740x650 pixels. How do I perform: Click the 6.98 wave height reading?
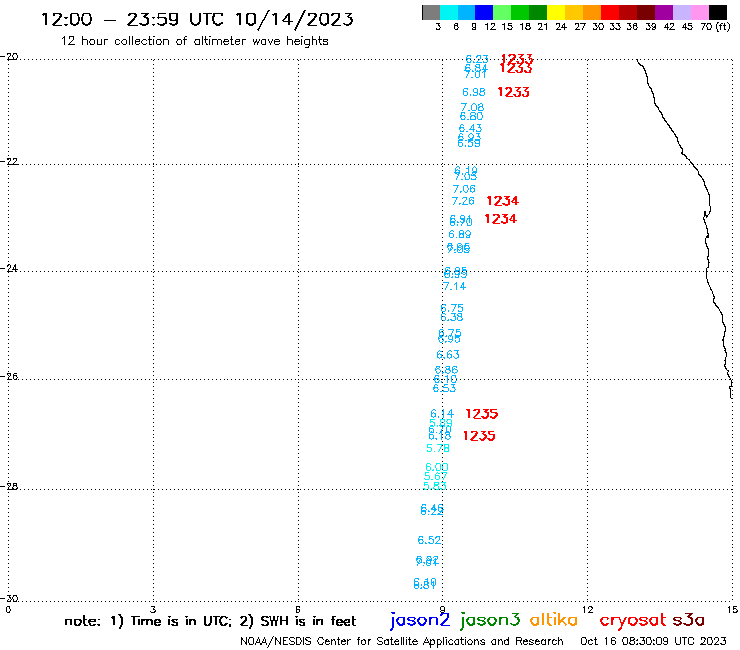(473, 92)
